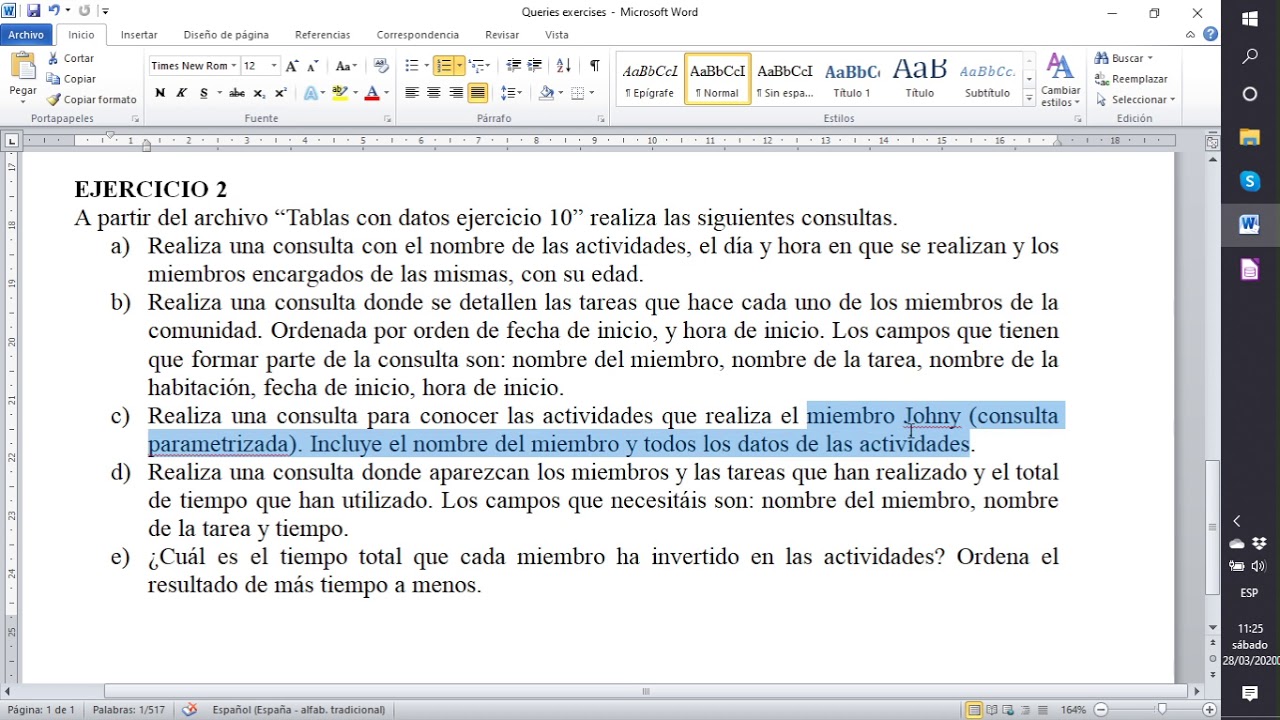Shrink font size with the smaller A icon

[313, 66]
